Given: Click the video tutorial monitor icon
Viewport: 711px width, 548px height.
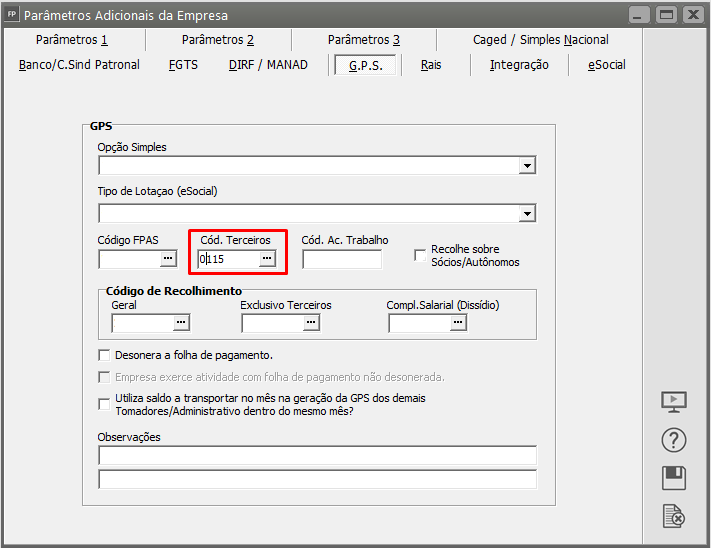Looking at the screenshot, I should (x=675, y=402).
